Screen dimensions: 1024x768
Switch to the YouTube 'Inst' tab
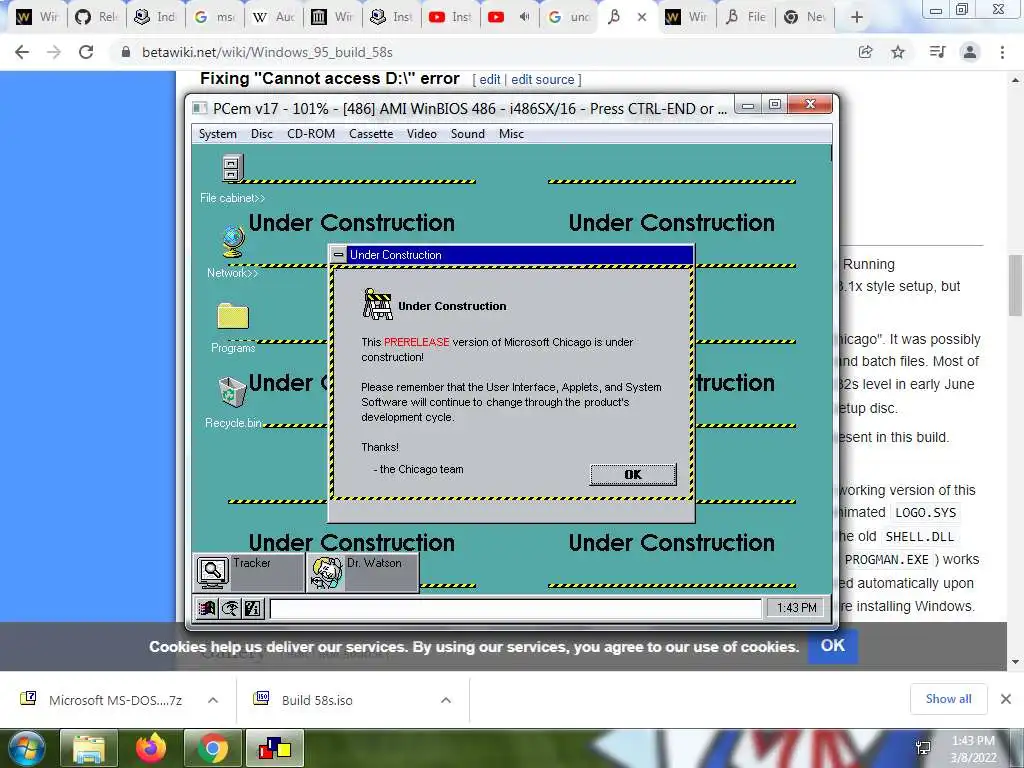tap(451, 18)
